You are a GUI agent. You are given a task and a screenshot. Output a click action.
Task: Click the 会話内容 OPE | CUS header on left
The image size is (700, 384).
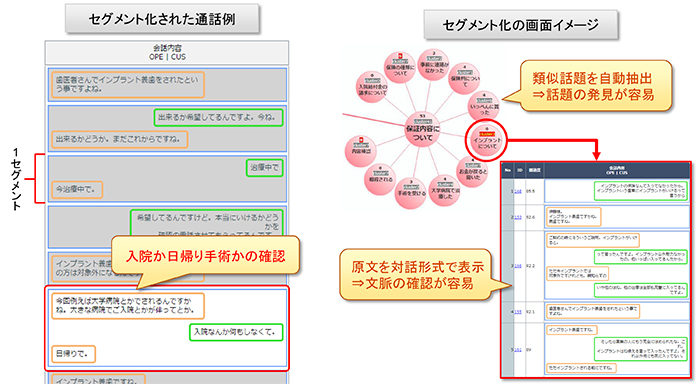tap(167, 52)
